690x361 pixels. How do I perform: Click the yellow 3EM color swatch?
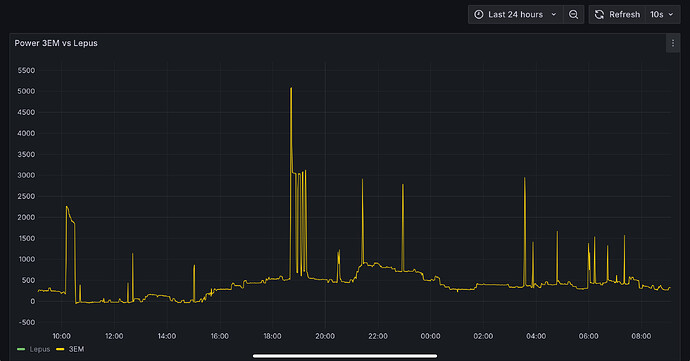60,349
